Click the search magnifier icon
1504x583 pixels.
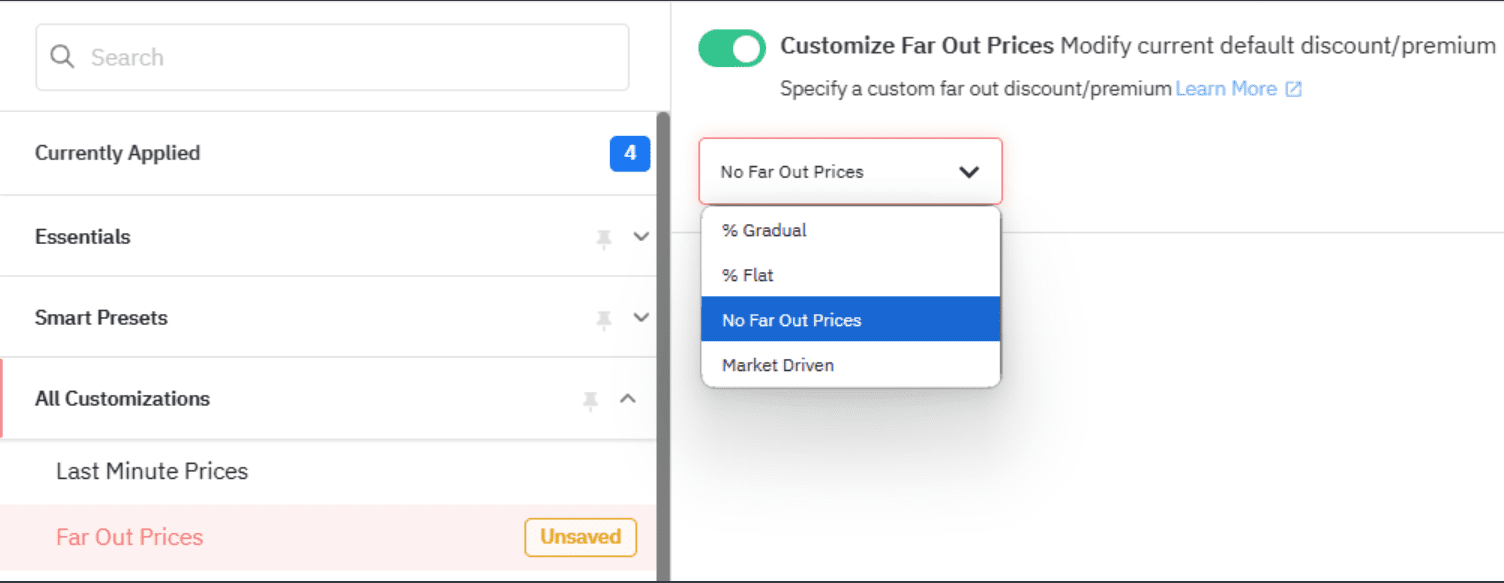tap(61, 57)
